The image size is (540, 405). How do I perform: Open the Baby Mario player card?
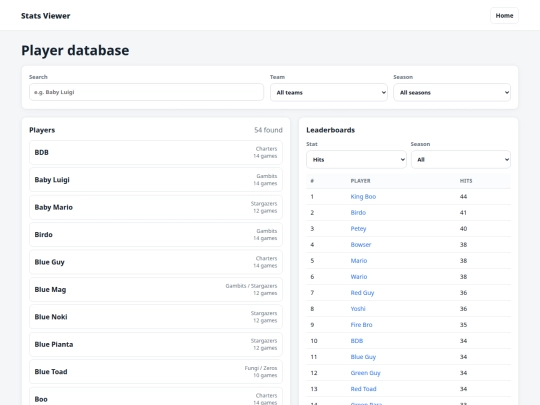click(156, 207)
